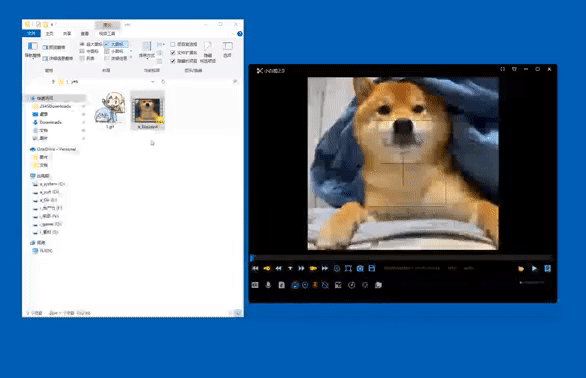Choose Extra large icons layout in the ribbon
This screenshot has width=586, height=378.
click(91, 44)
